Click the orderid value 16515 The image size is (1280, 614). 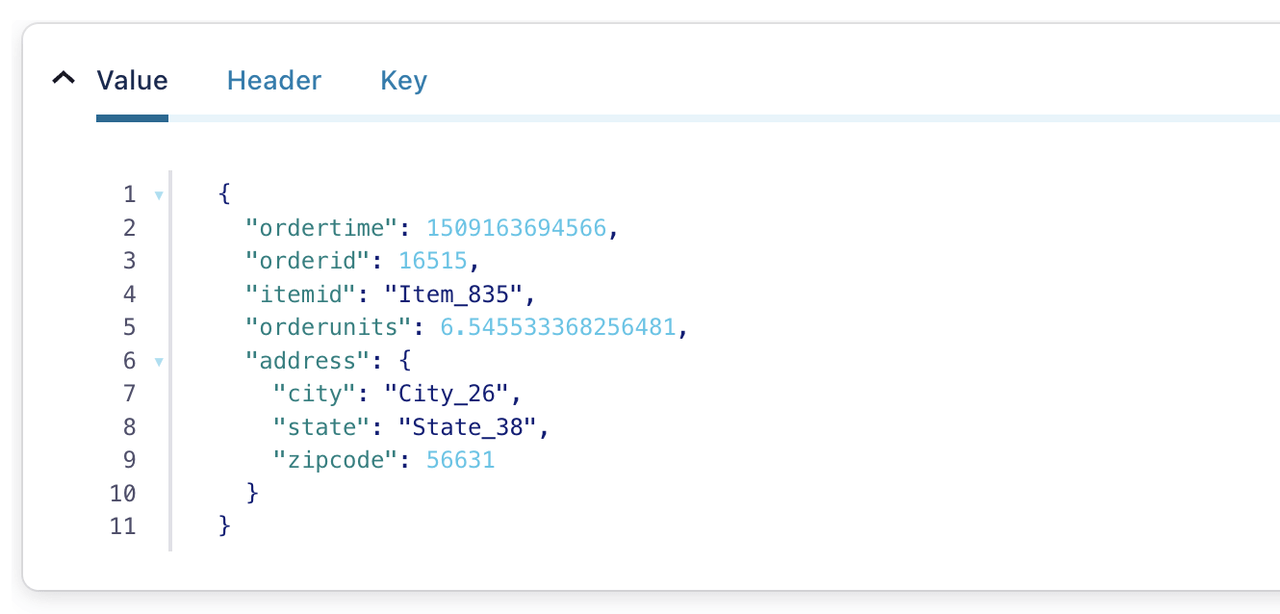click(x=433, y=261)
